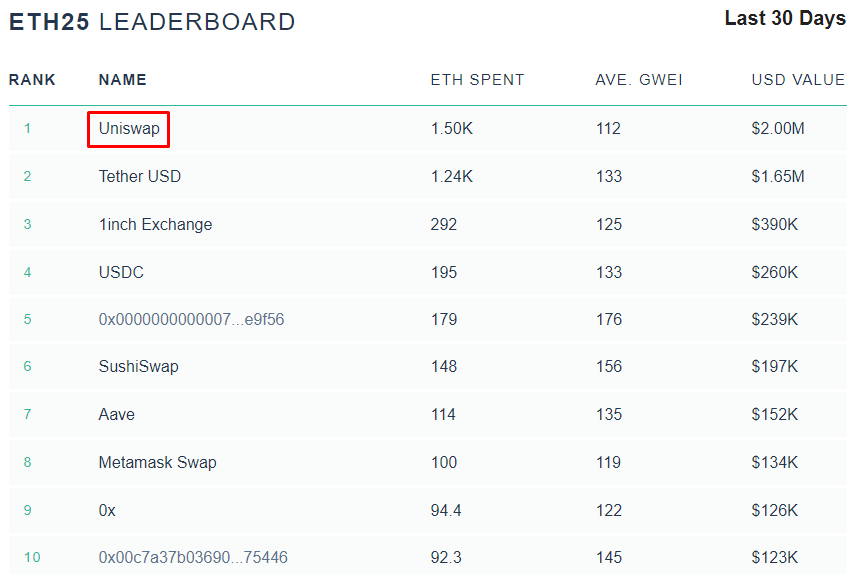
Task: Sort by AVE. GWEI column header
Action: tap(638, 80)
